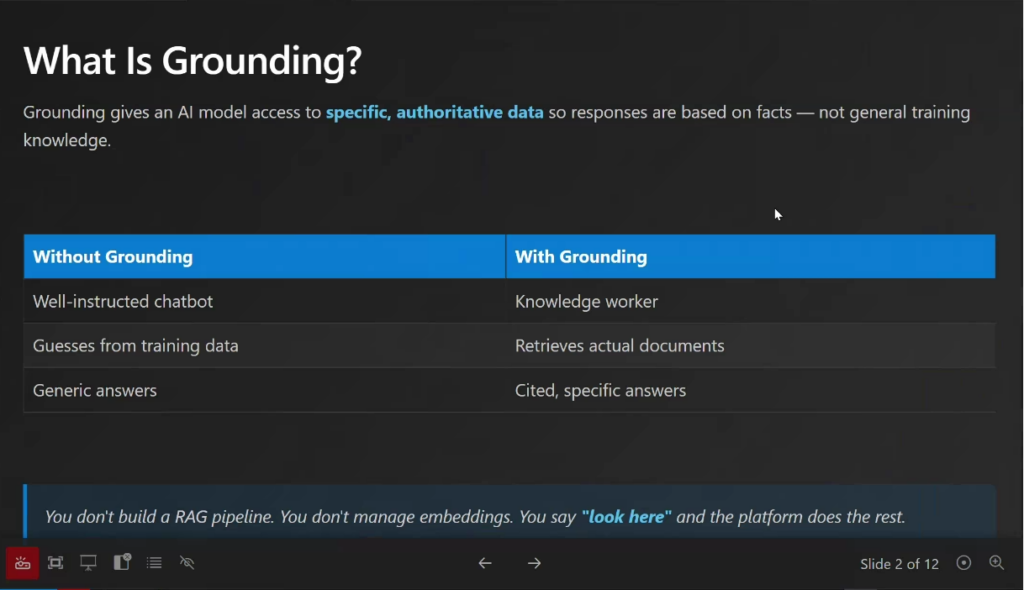Click the "Guesses from training data" cell

[135, 346]
